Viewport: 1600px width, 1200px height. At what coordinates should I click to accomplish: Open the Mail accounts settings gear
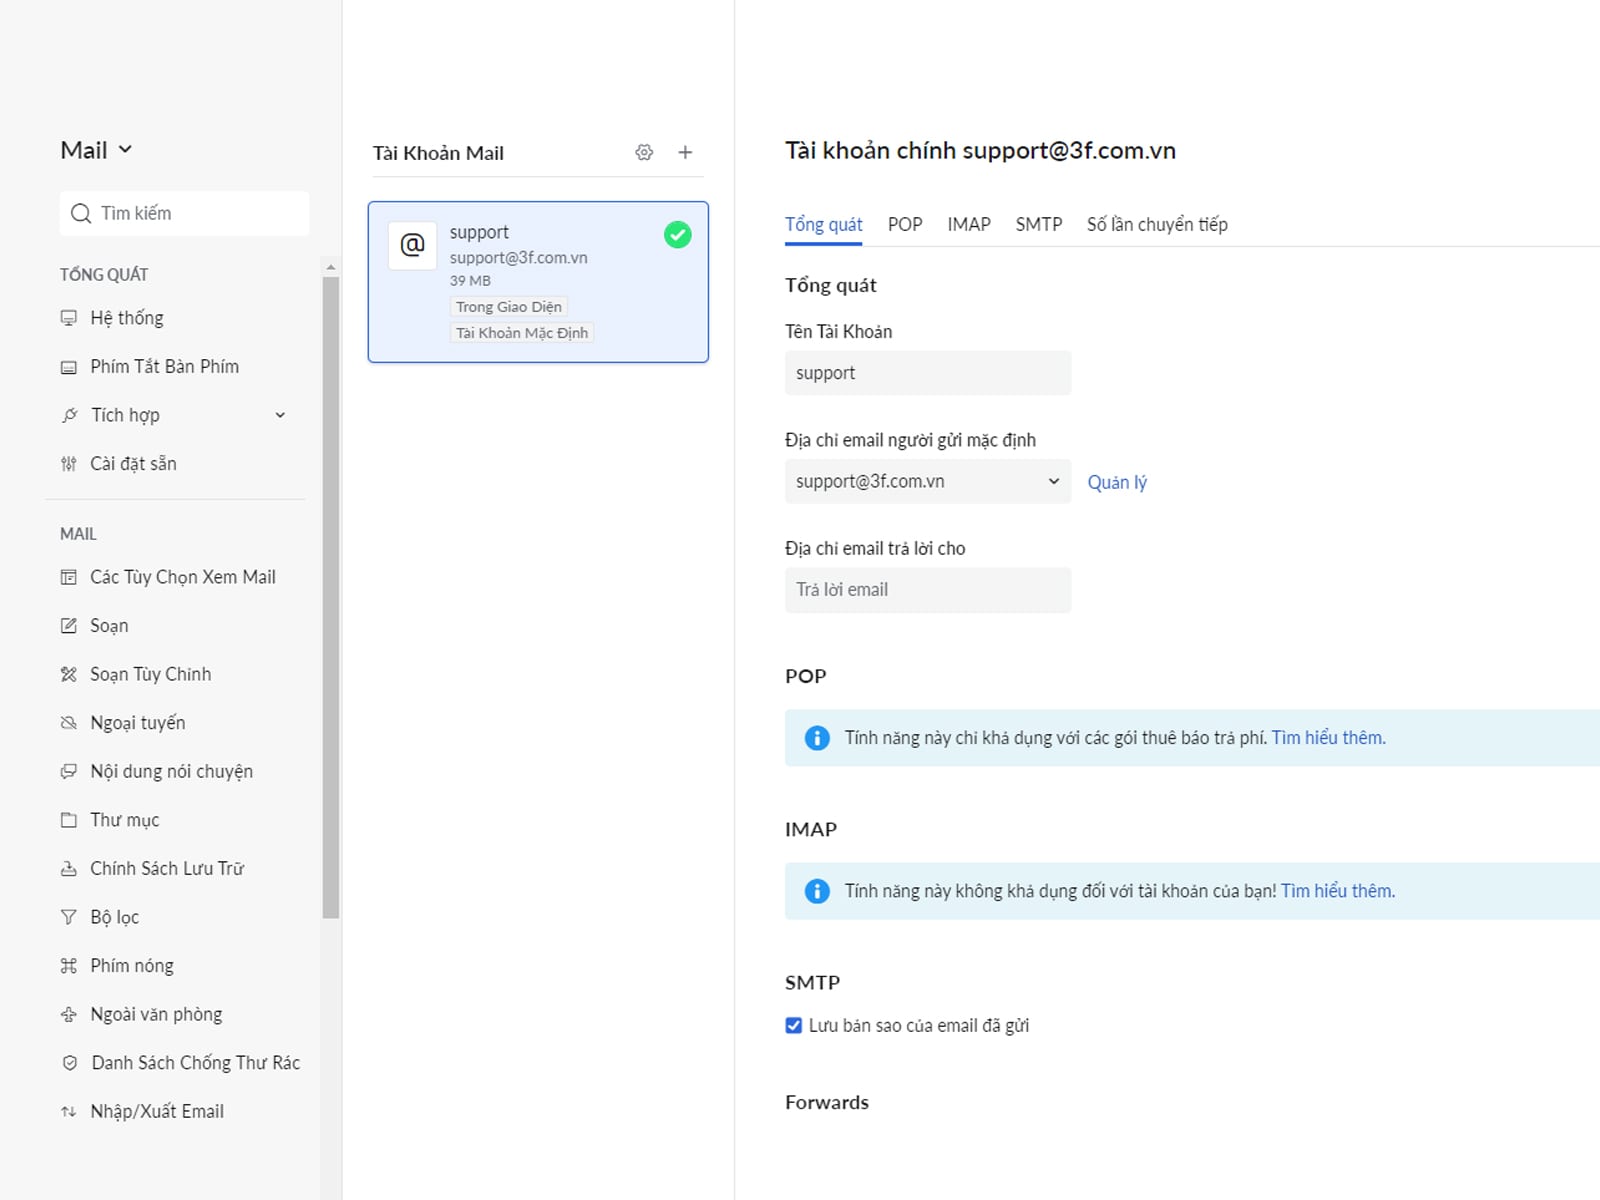click(644, 152)
